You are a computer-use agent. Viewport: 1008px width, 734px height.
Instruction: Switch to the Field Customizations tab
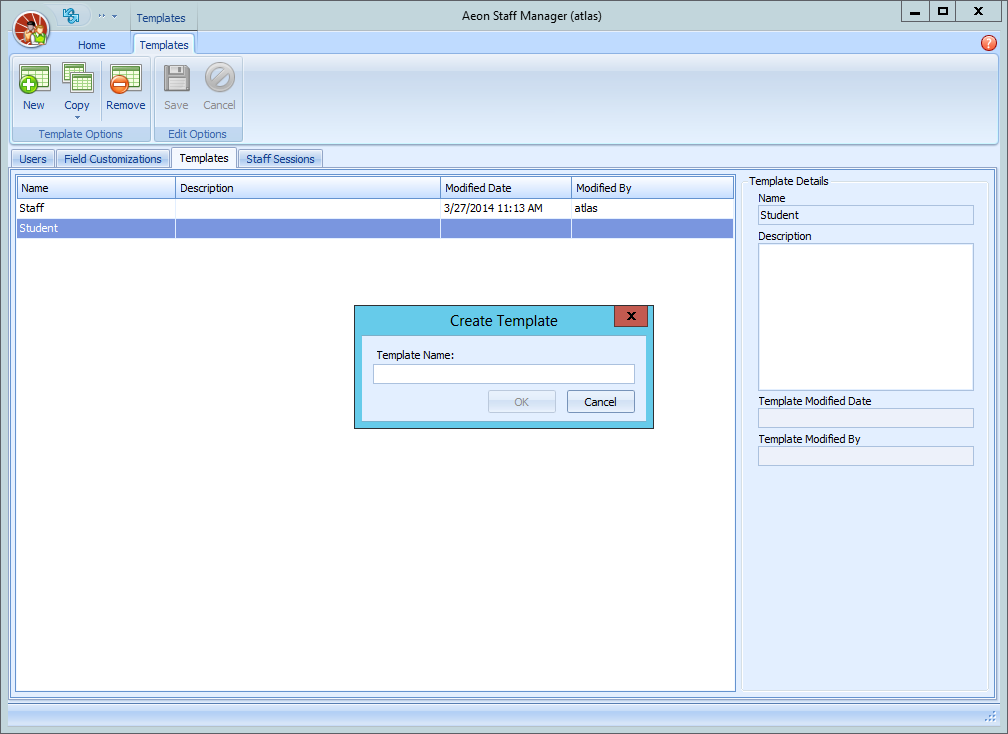coord(113,158)
